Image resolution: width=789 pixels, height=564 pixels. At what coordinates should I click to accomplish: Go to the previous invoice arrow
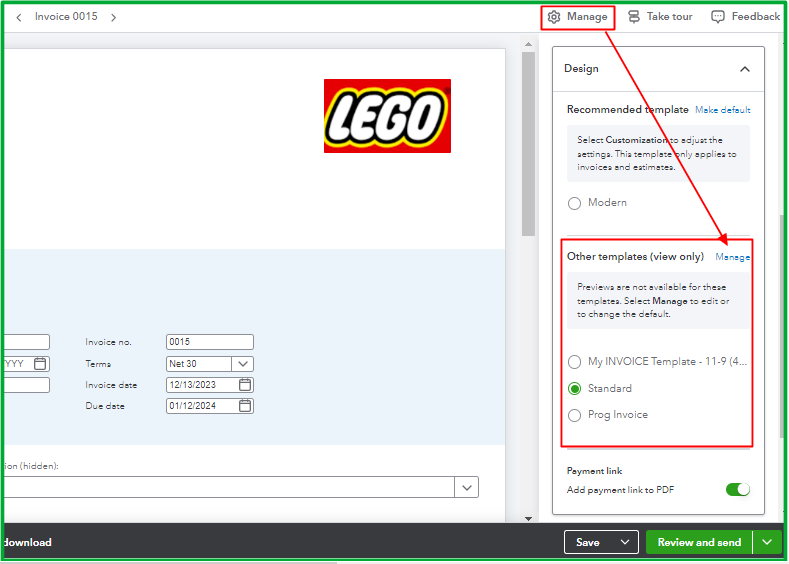tap(19, 18)
